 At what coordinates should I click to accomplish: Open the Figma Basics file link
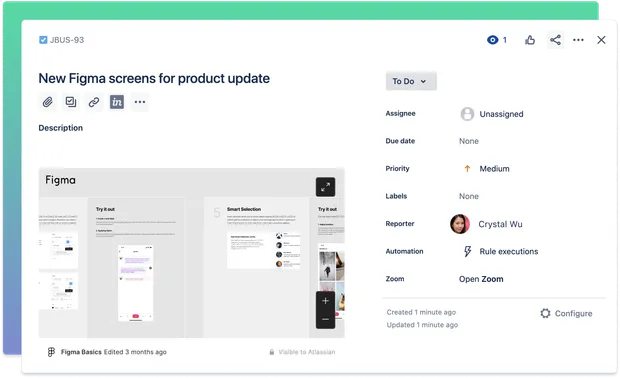81,352
